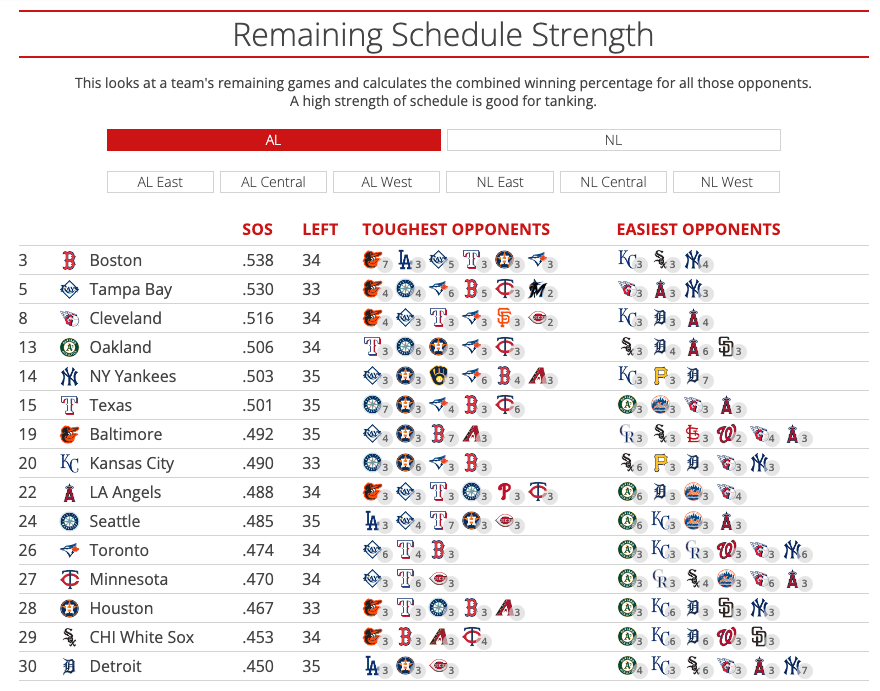Select the AL league tab
The image size is (880, 691).
pyautogui.click(x=273, y=140)
